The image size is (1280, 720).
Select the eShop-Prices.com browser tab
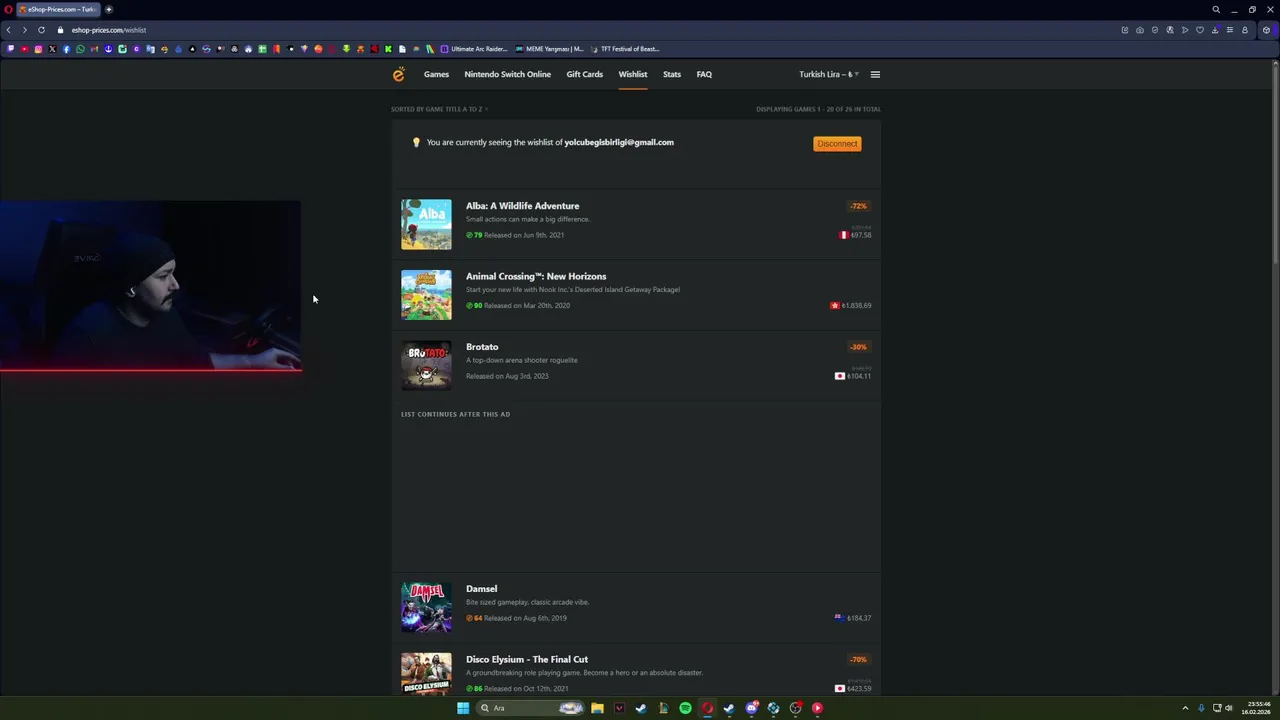(x=58, y=9)
